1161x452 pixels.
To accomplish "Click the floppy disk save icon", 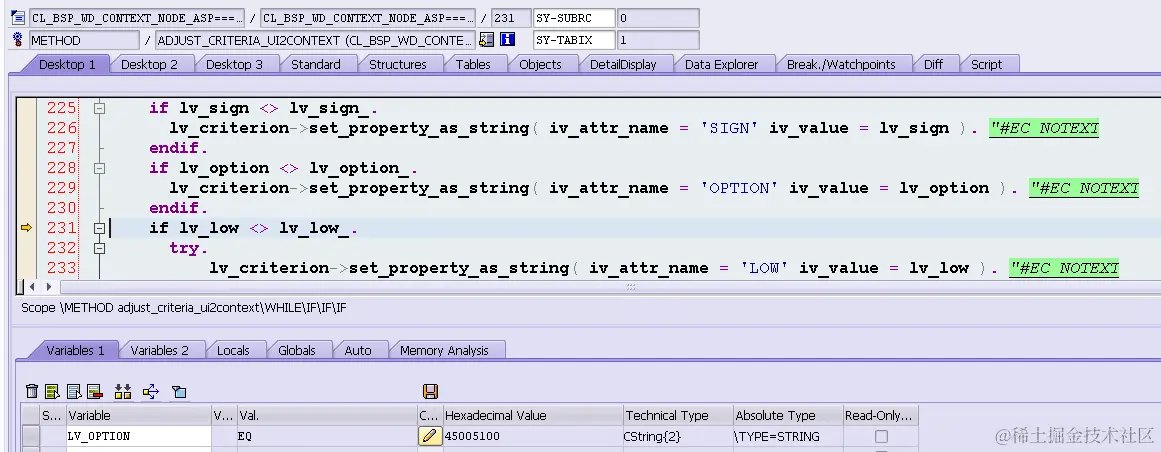I will click(x=430, y=391).
